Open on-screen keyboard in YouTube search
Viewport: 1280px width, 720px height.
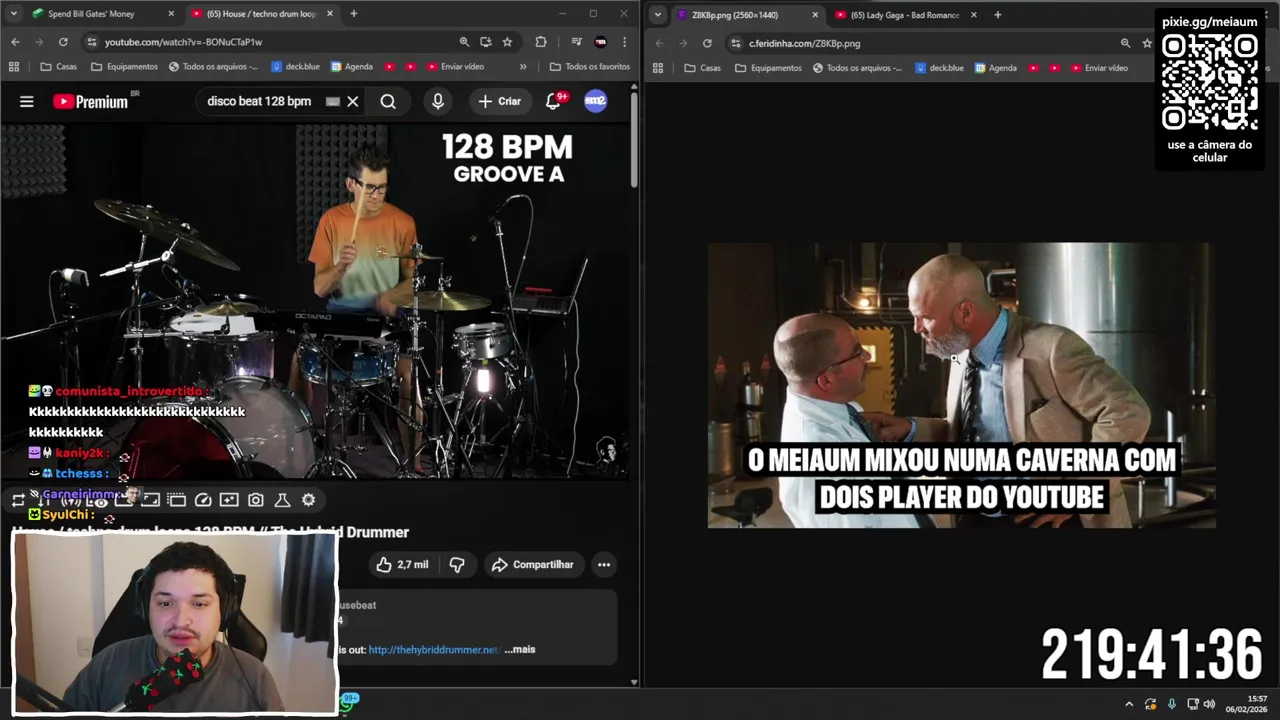pos(333,101)
